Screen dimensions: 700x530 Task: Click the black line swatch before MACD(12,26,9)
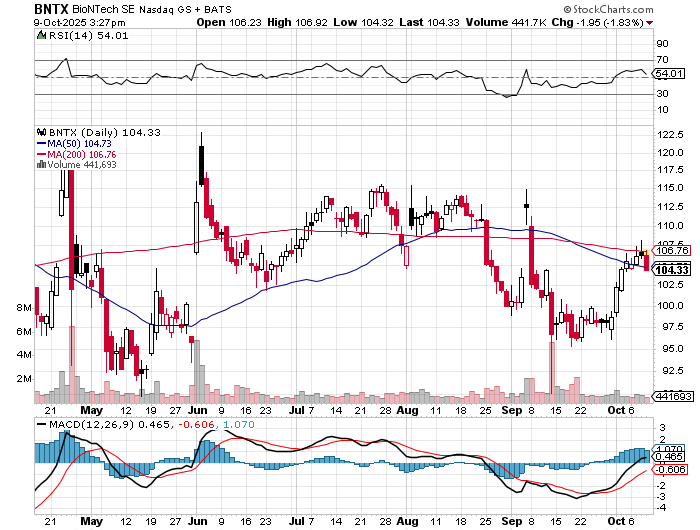(42, 424)
